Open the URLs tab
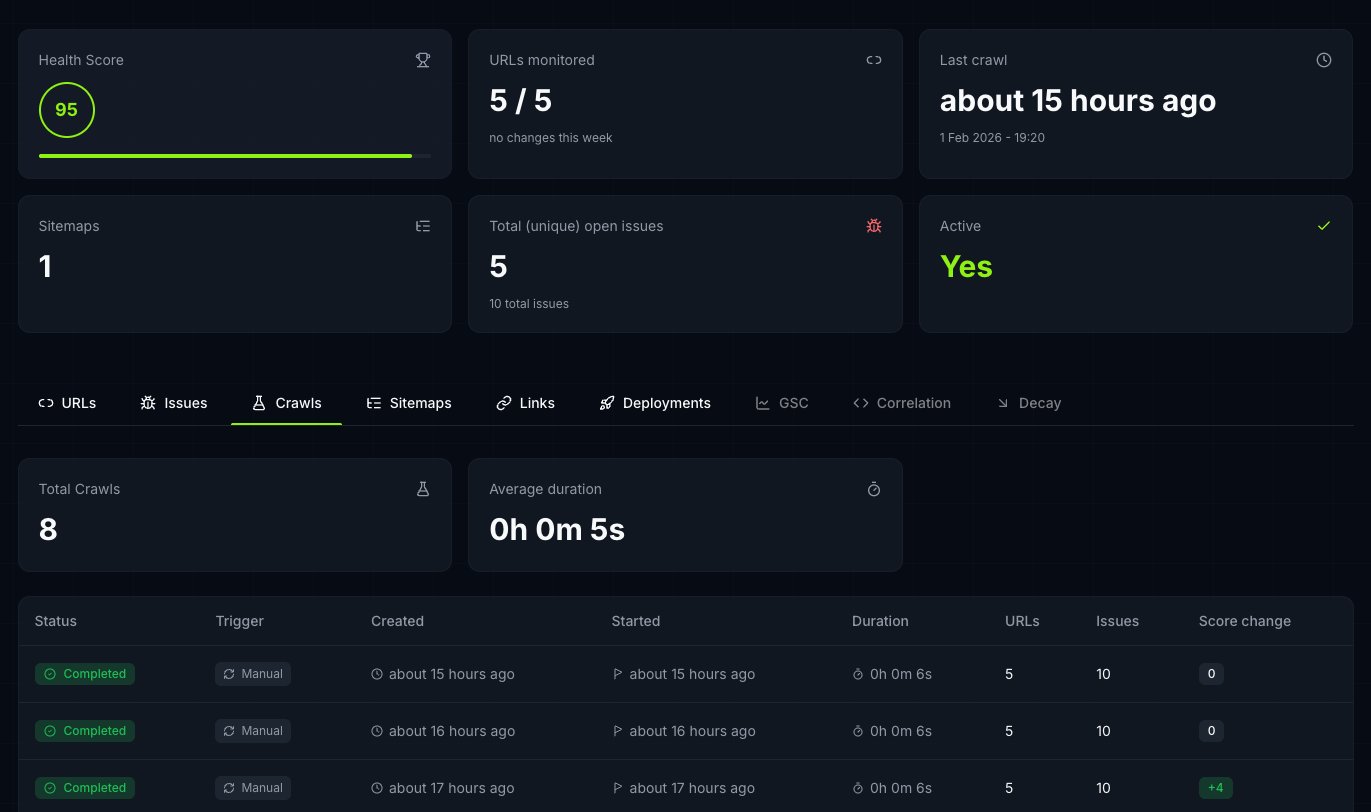 [67, 403]
